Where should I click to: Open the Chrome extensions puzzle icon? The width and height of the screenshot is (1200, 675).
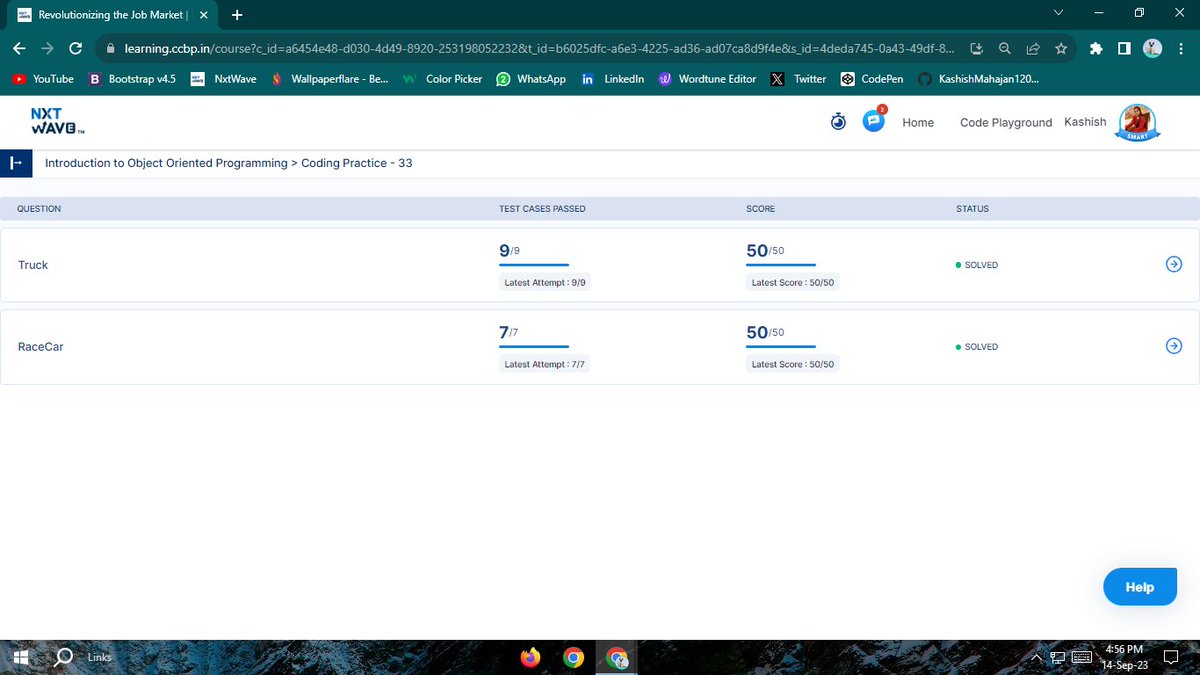(x=1095, y=47)
